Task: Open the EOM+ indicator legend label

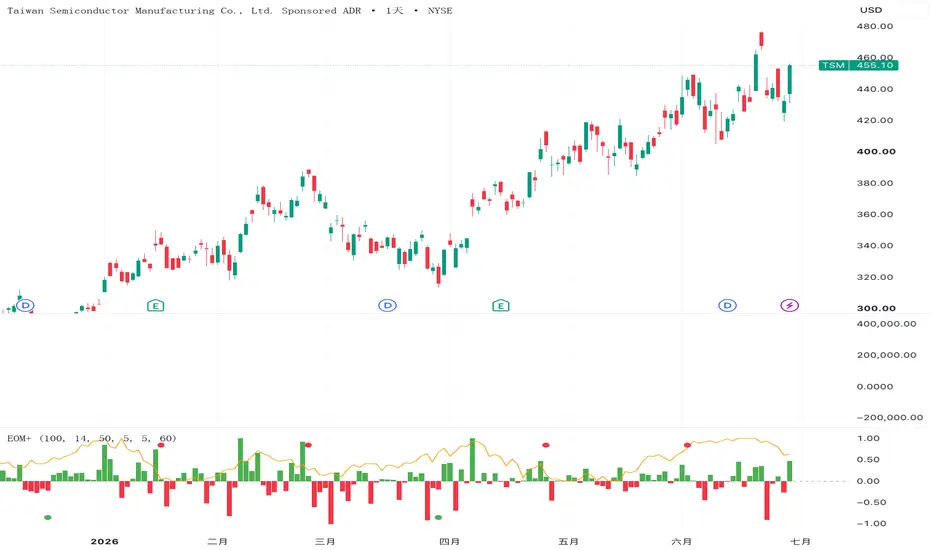Action: 92,438
